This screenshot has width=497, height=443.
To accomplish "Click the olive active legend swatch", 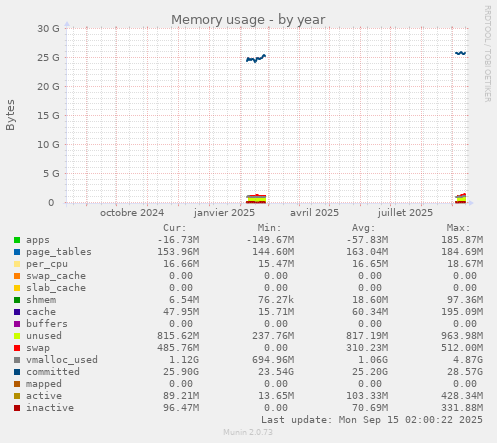I will point(17,396).
